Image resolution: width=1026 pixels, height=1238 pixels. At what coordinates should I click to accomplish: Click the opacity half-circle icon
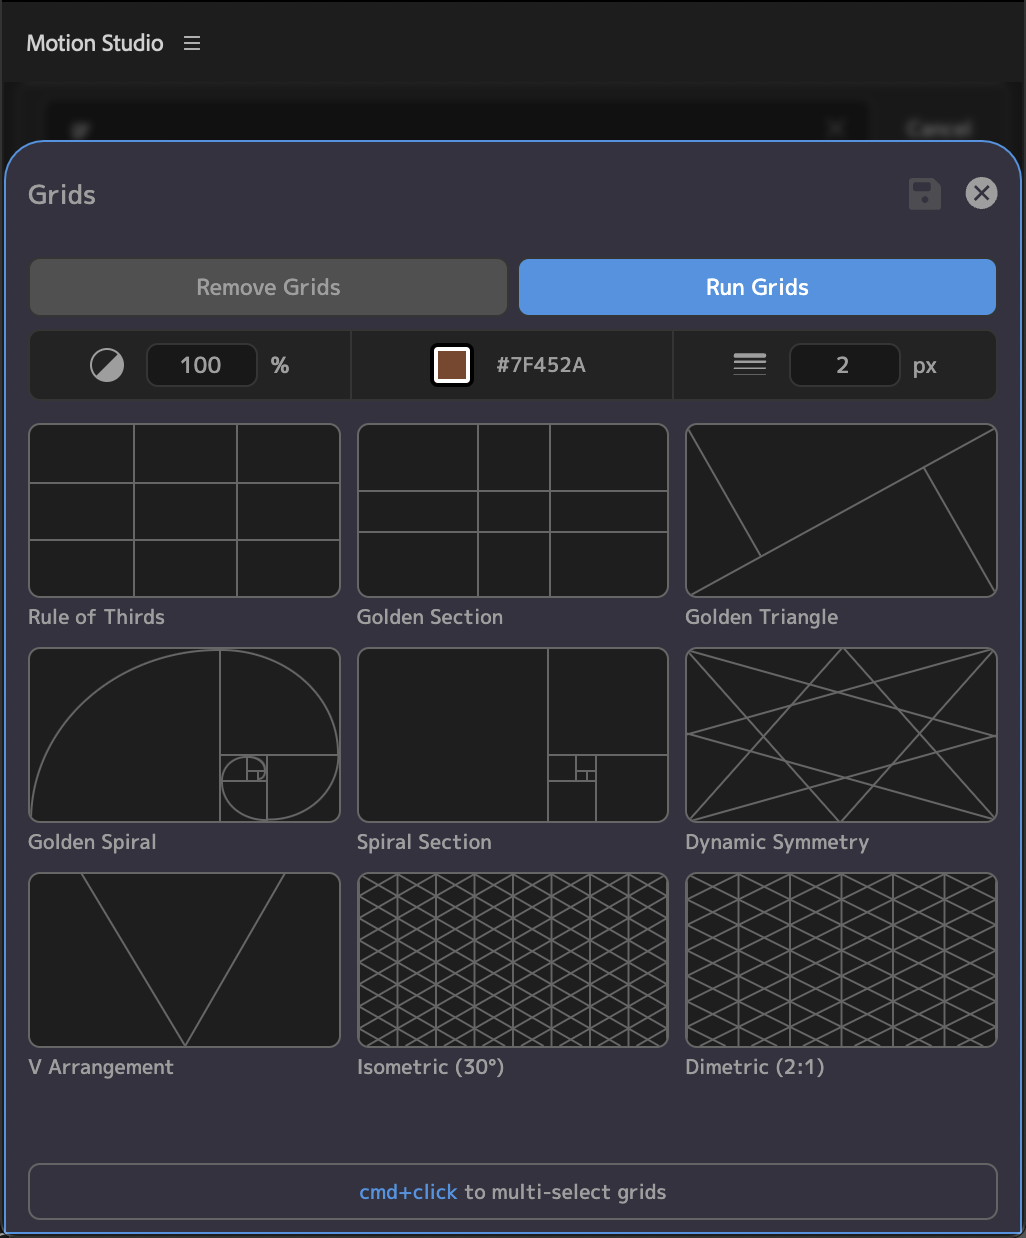click(x=107, y=365)
